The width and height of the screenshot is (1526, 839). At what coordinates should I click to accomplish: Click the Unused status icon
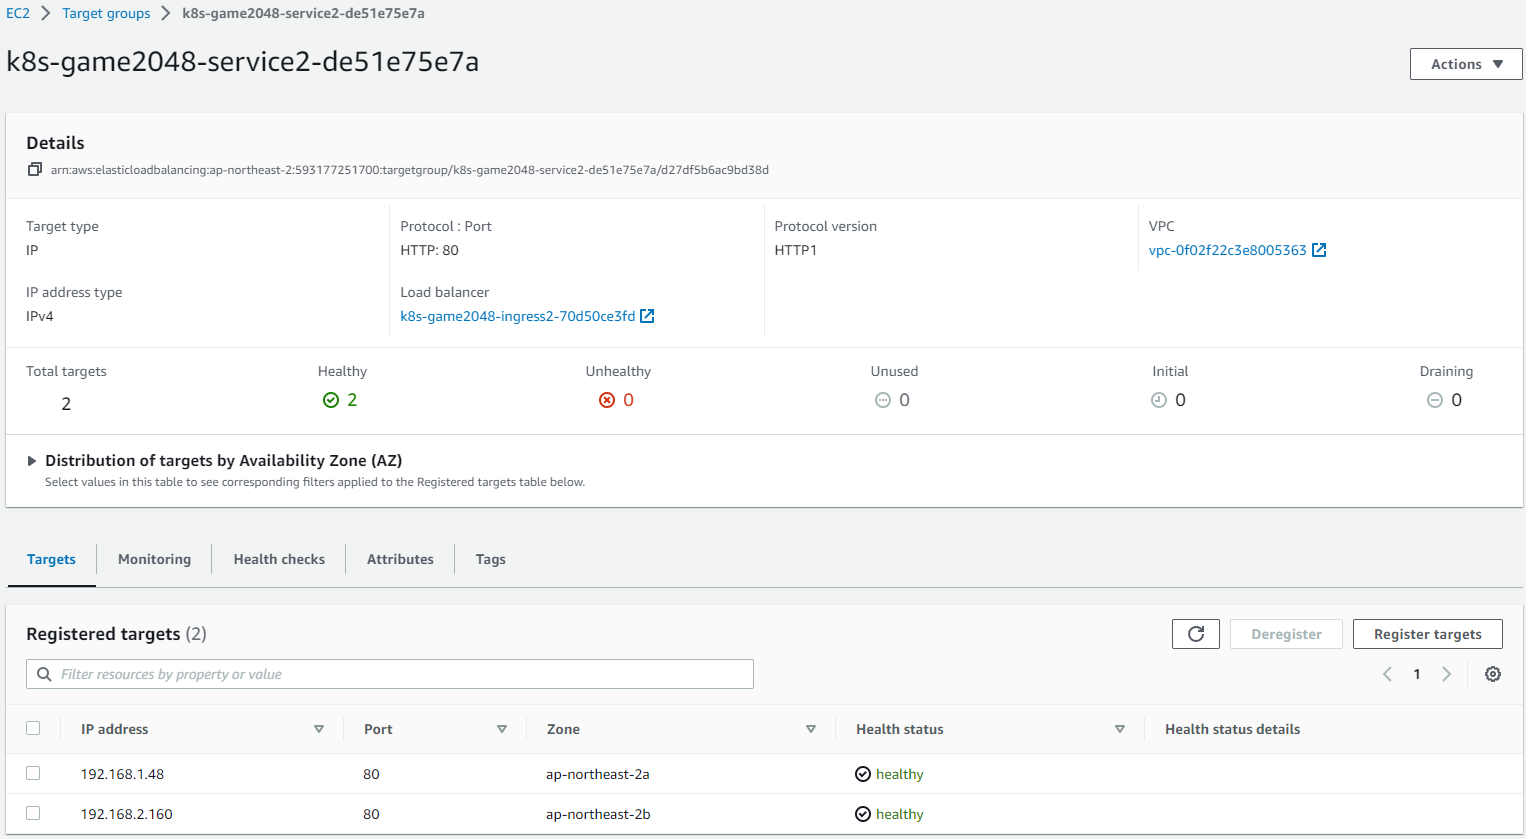[883, 400]
